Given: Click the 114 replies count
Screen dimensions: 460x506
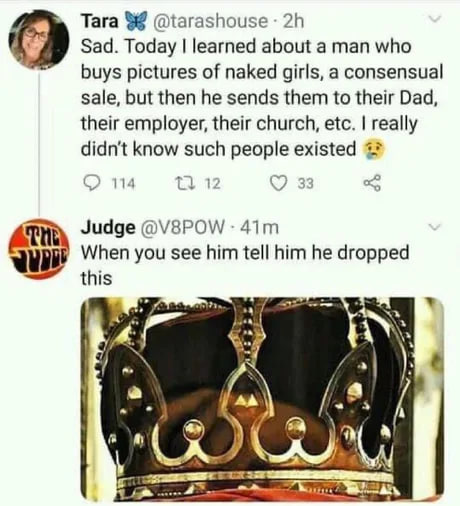Looking at the screenshot, I should [x=123, y=184].
